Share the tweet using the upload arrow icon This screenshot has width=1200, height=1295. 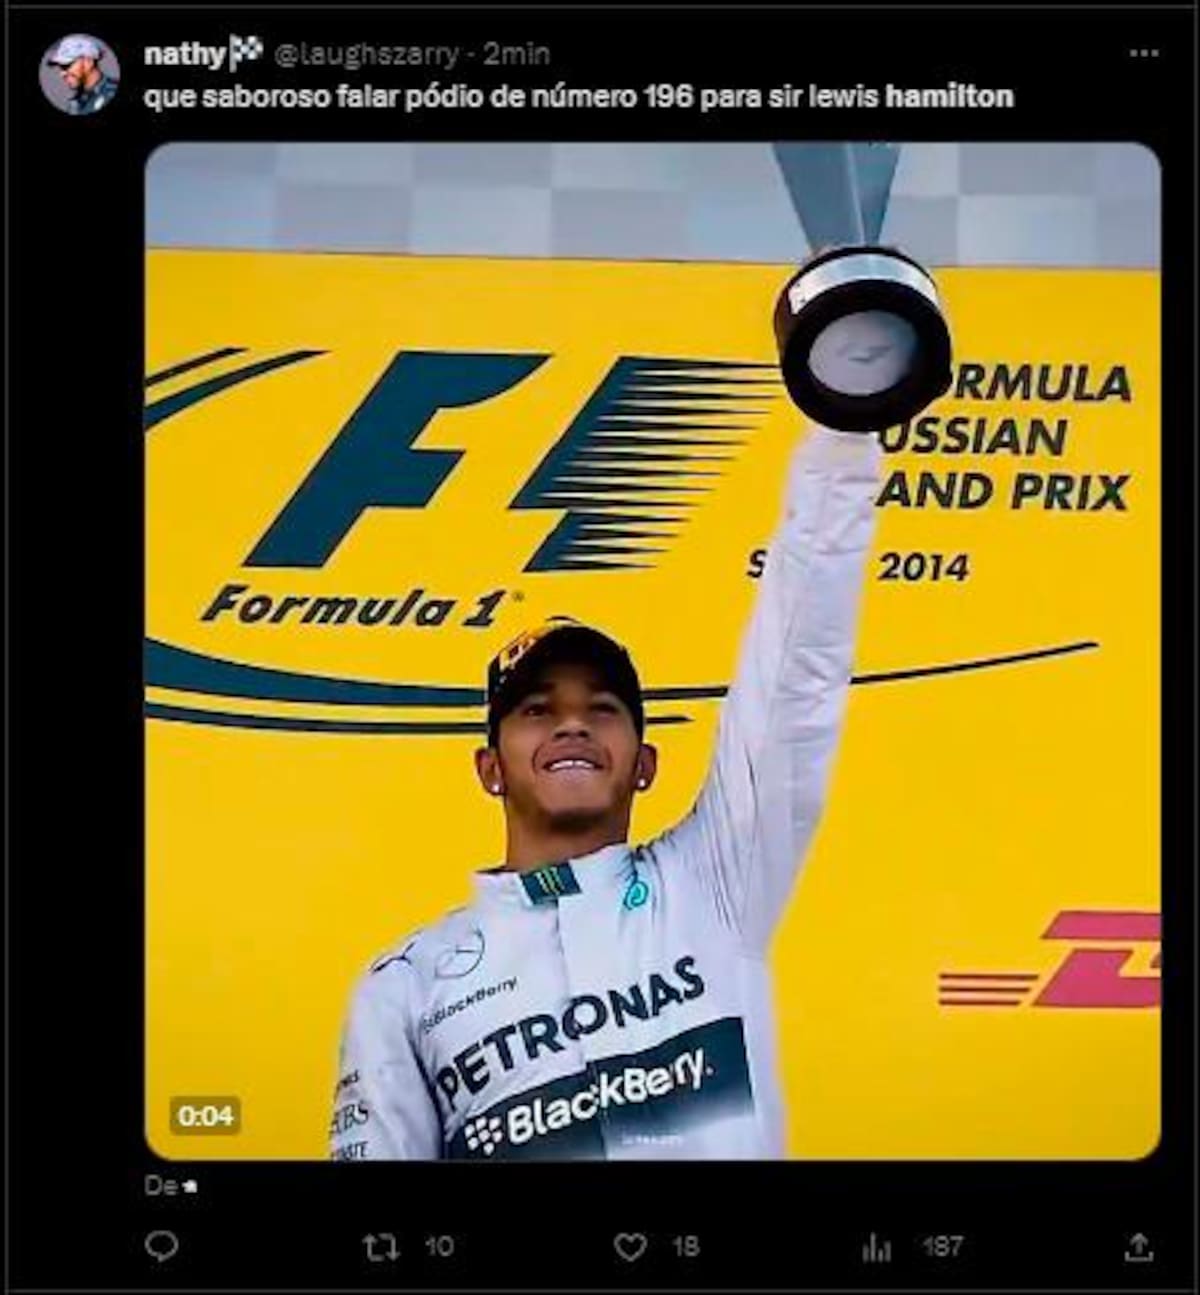(1138, 1247)
